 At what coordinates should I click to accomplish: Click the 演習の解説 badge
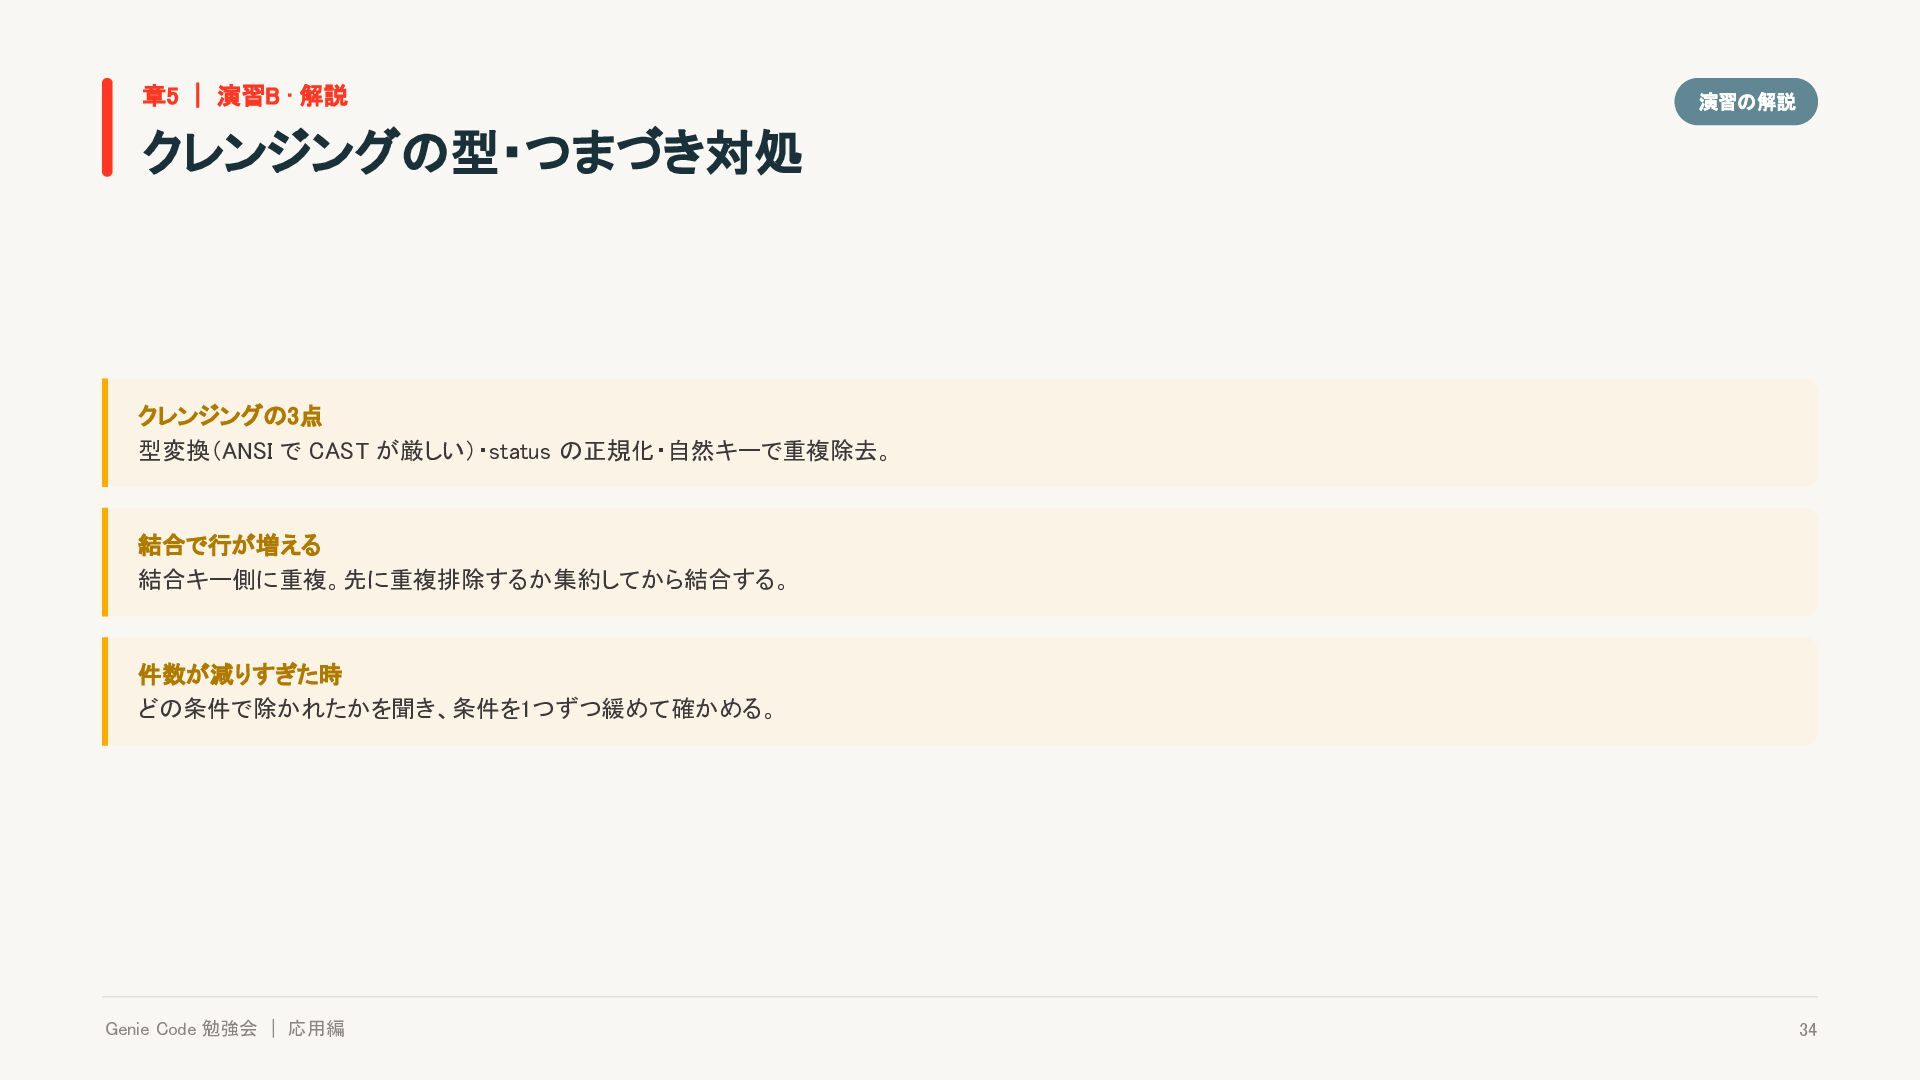1745,101
